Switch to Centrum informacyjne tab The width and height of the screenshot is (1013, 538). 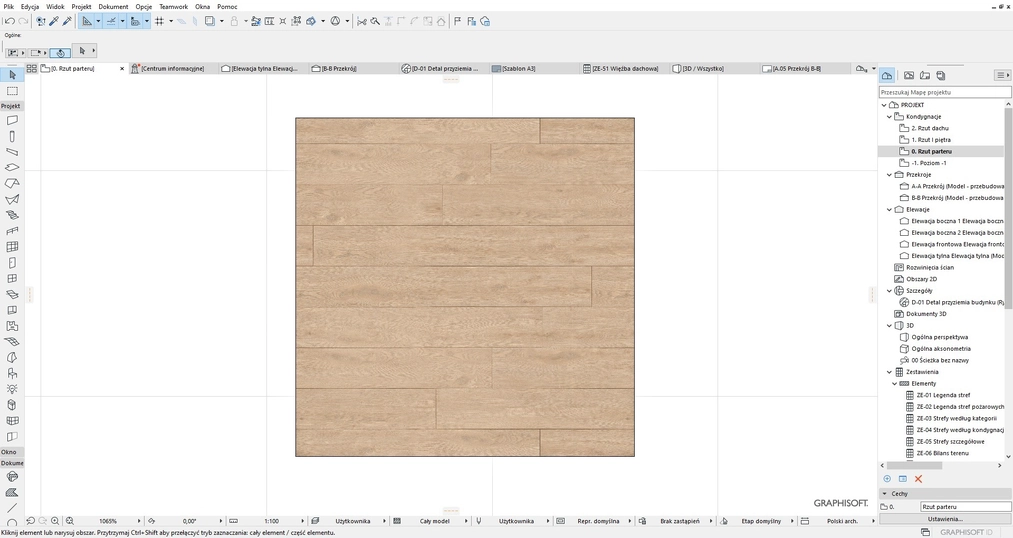point(173,68)
